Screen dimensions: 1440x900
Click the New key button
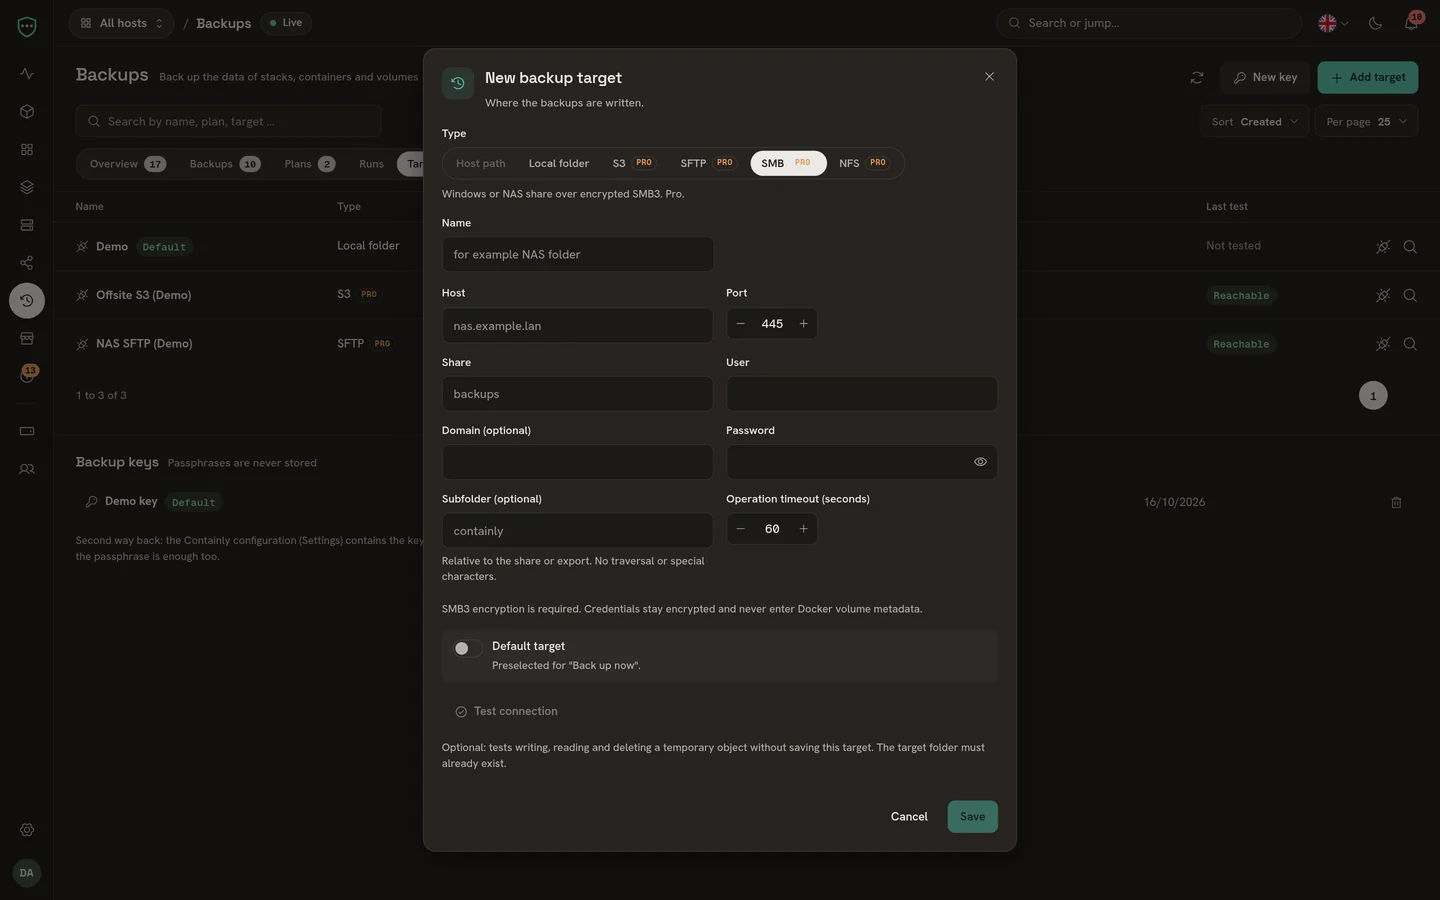tap(1265, 78)
